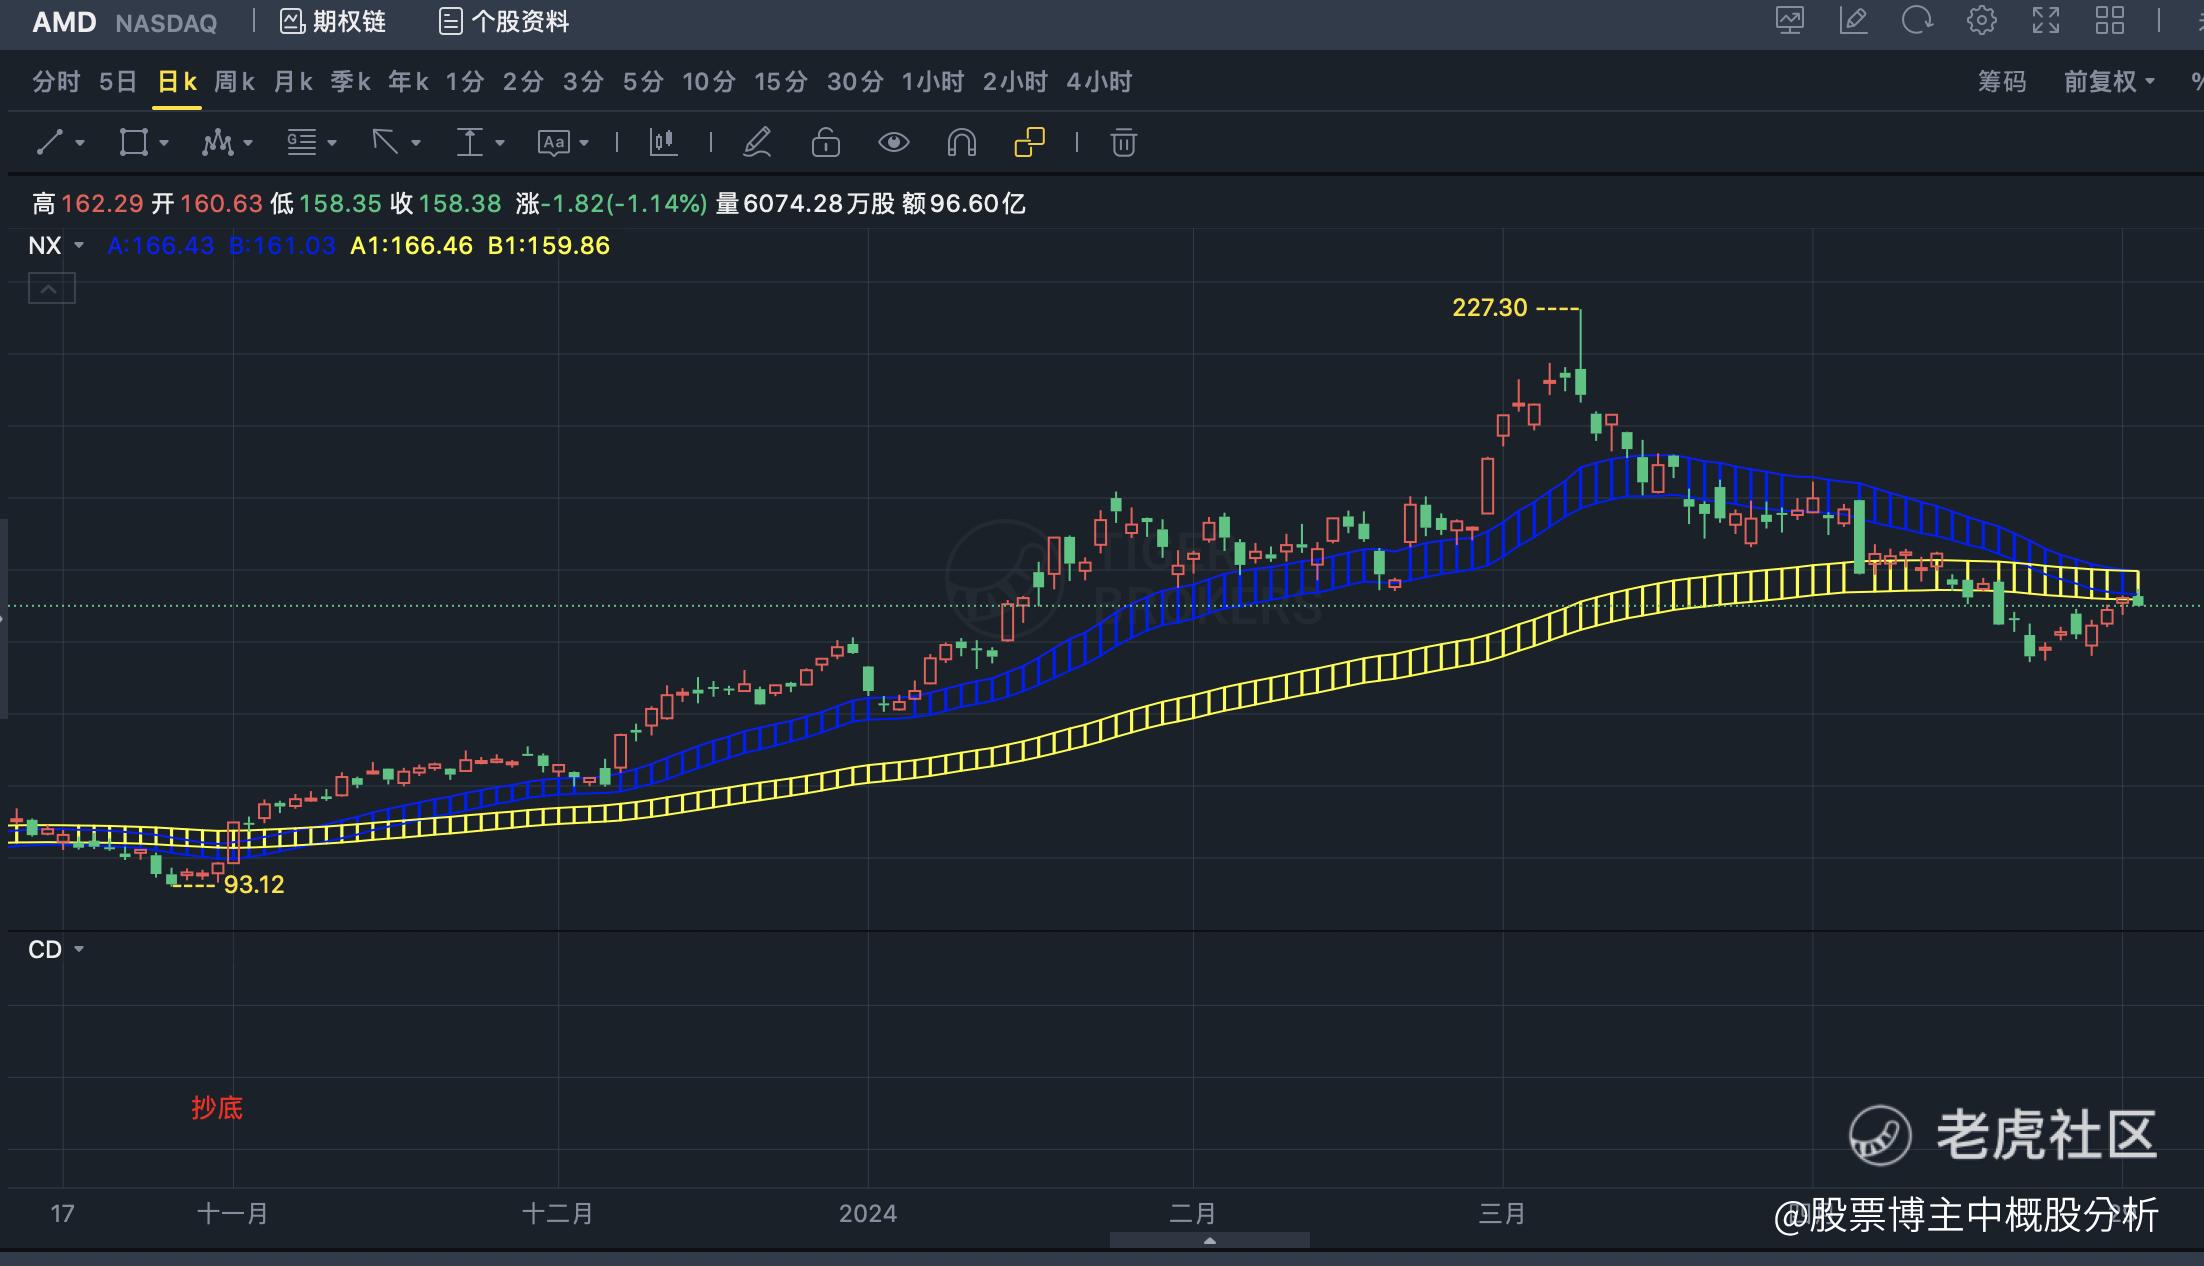Image resolution: width=2204 pixels, height=1266 pixels.
Task: Click the magnet snap tool icon
Action: pyautogui.click(x=961, y=142)
